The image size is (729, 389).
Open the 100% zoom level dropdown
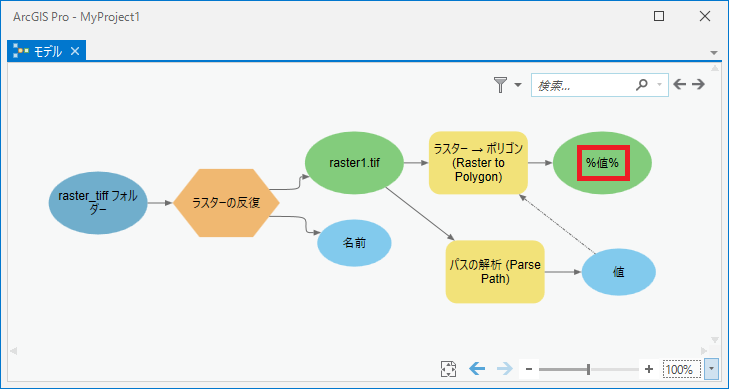[711, 369]
